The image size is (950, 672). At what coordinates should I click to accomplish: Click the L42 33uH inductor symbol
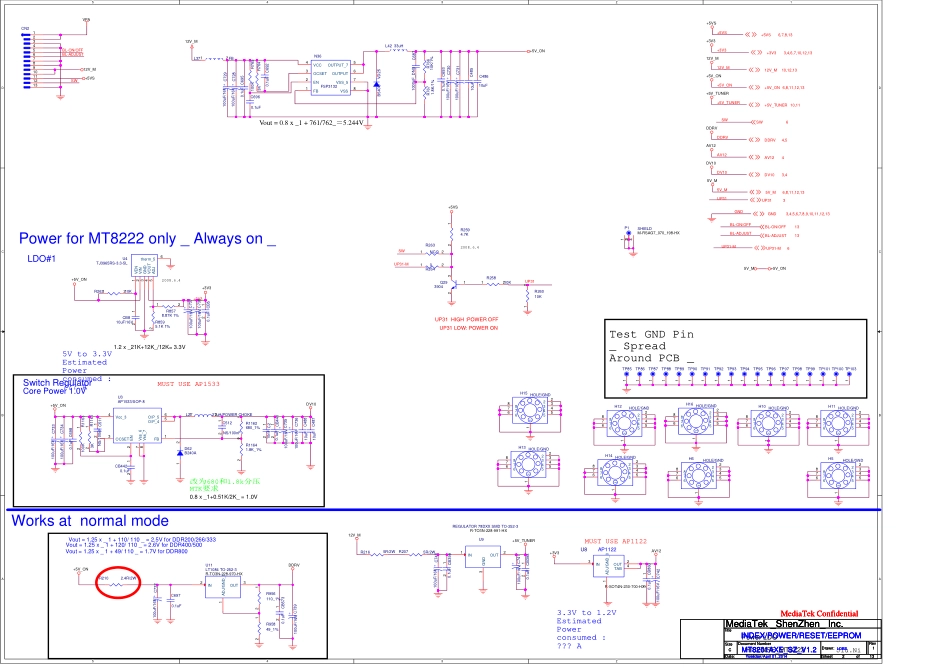coord(398,51)
